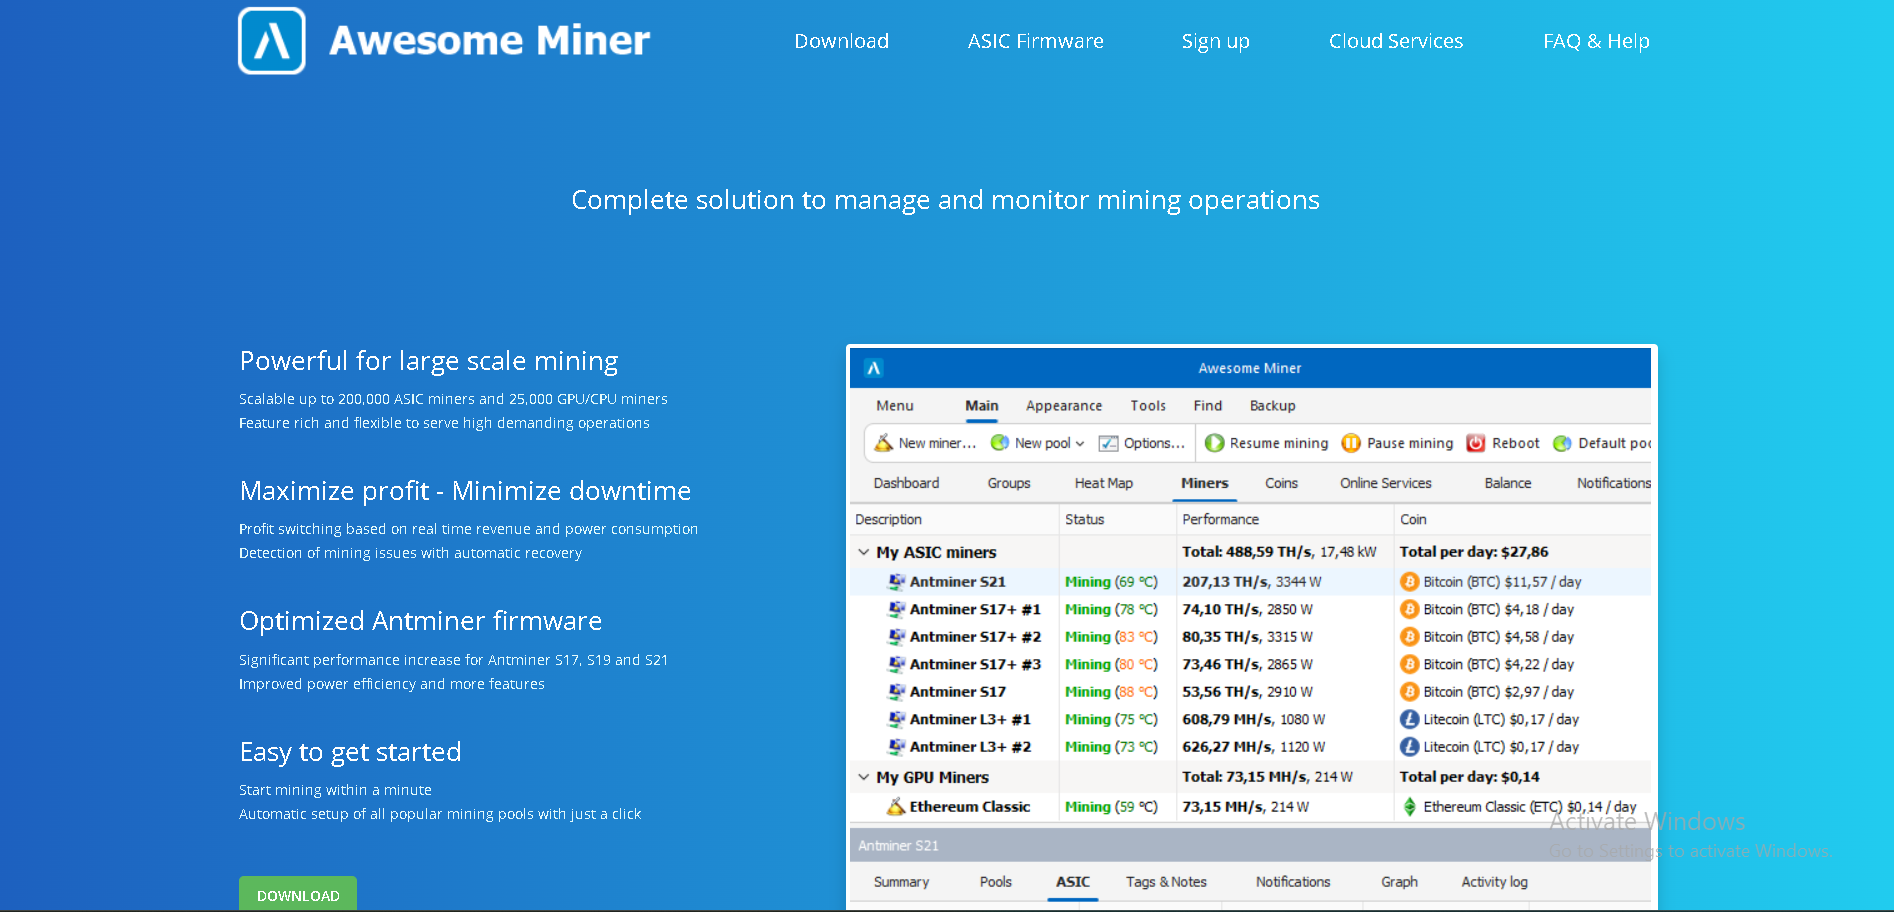
Task: Collapse the My GPU Miners group
Action: point(864,777)
